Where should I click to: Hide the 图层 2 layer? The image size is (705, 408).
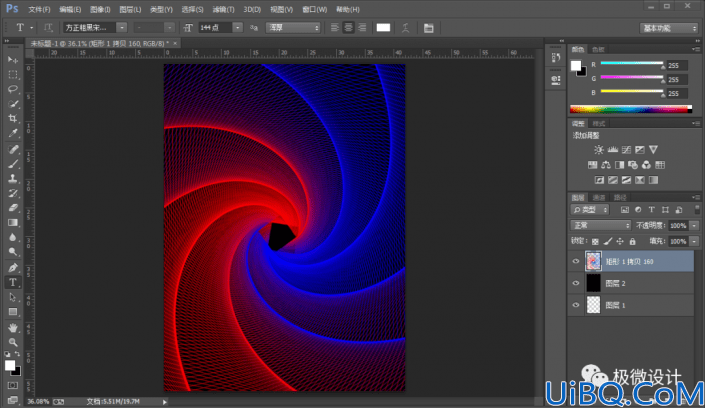click(x=576, y=283)
